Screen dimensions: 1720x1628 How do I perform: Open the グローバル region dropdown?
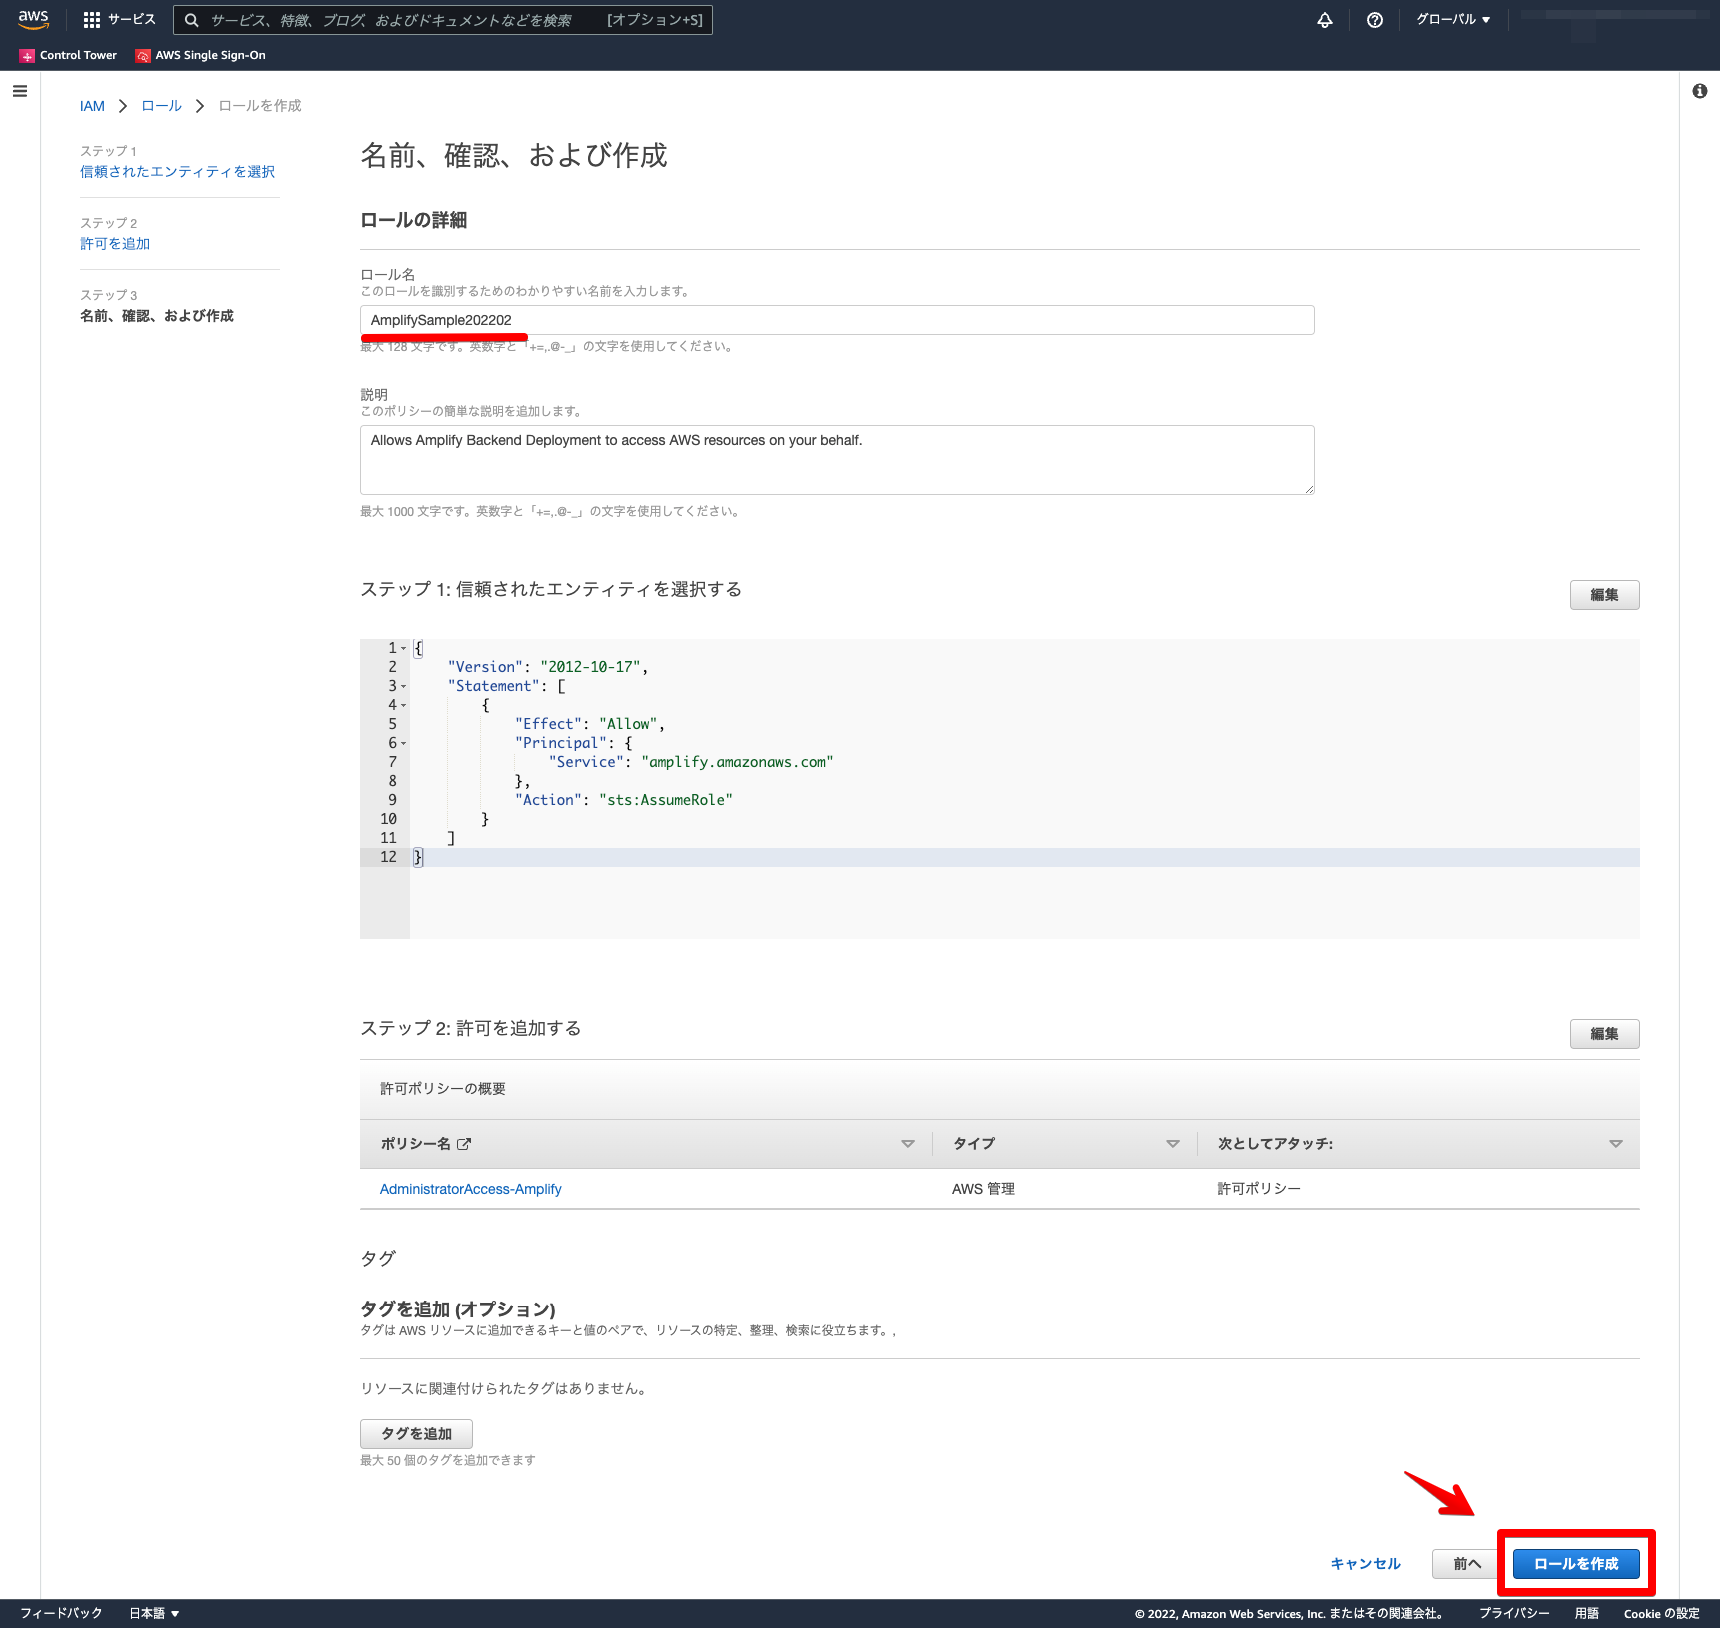pos(1453,20)
